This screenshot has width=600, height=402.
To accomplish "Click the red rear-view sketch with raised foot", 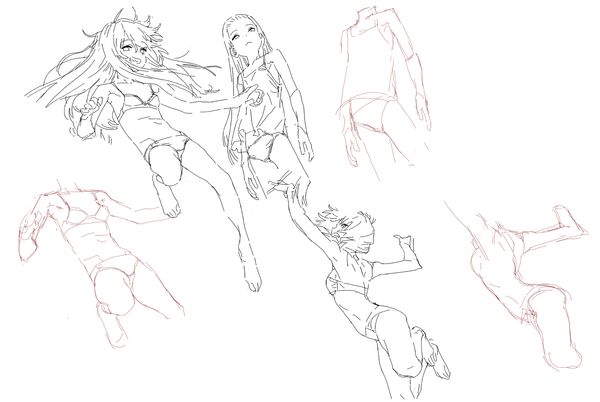I will tap(518, 285).
